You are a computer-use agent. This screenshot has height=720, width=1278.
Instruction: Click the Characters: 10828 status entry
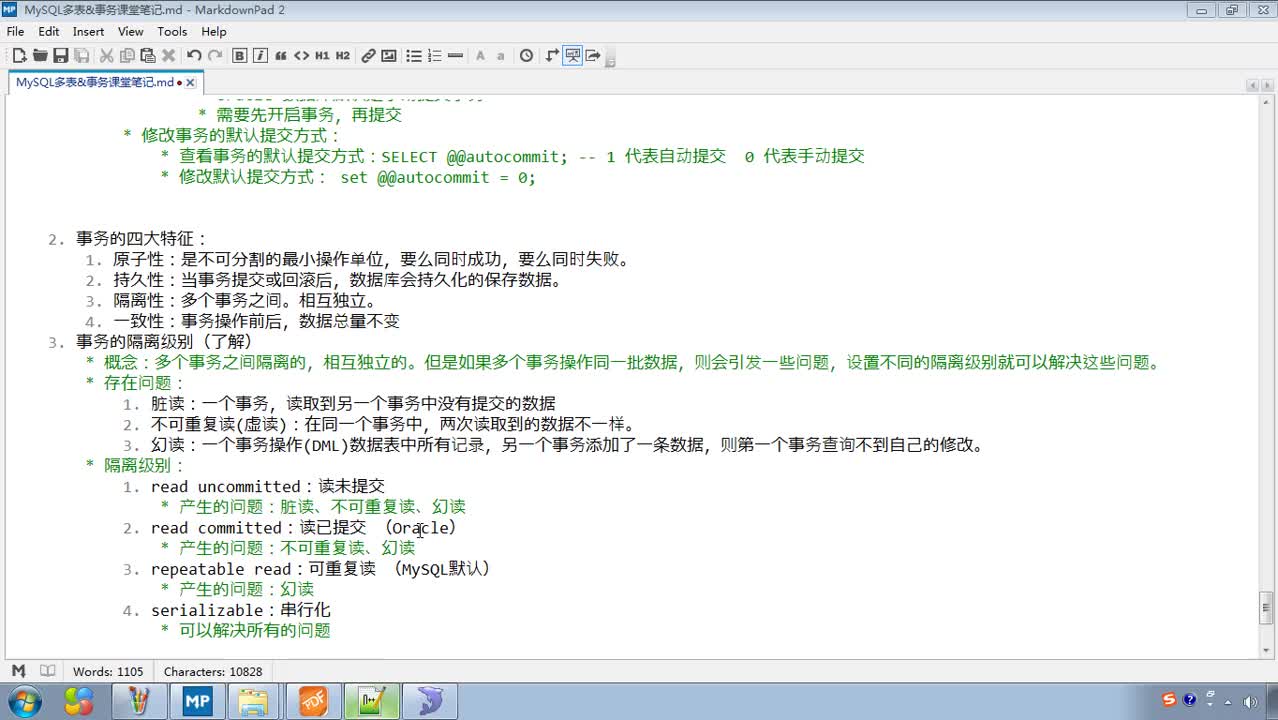[213, 672]
